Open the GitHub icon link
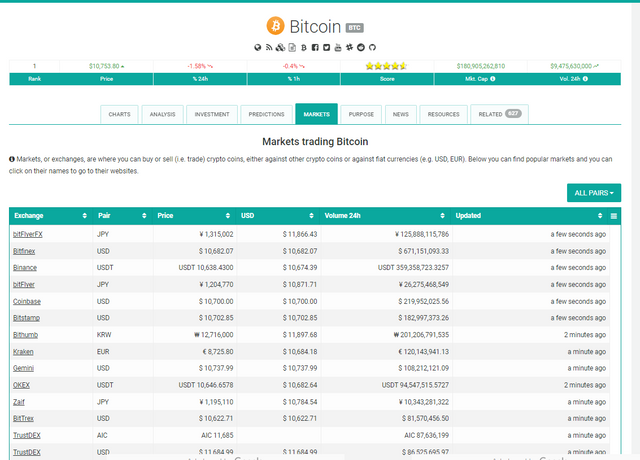Viewport: 640px width, 460px height. pos(372,48)
